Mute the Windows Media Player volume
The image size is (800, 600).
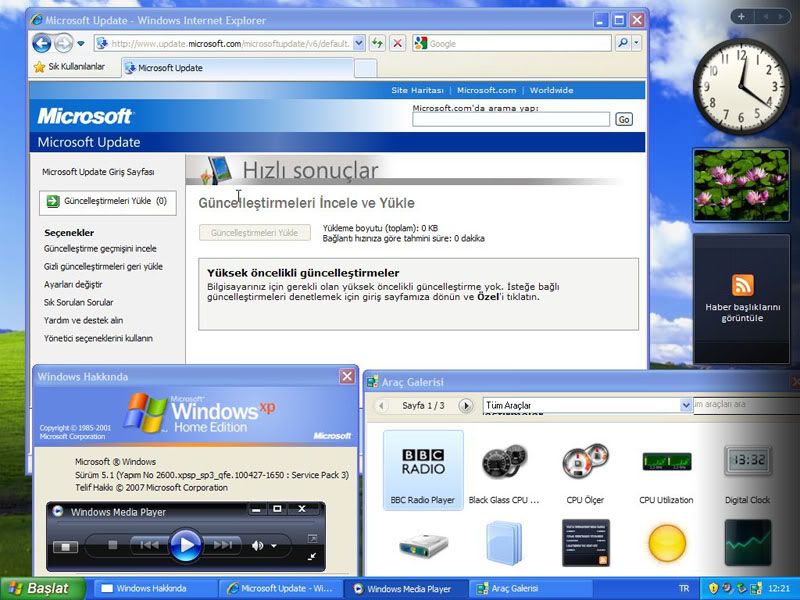coord(257,546)
